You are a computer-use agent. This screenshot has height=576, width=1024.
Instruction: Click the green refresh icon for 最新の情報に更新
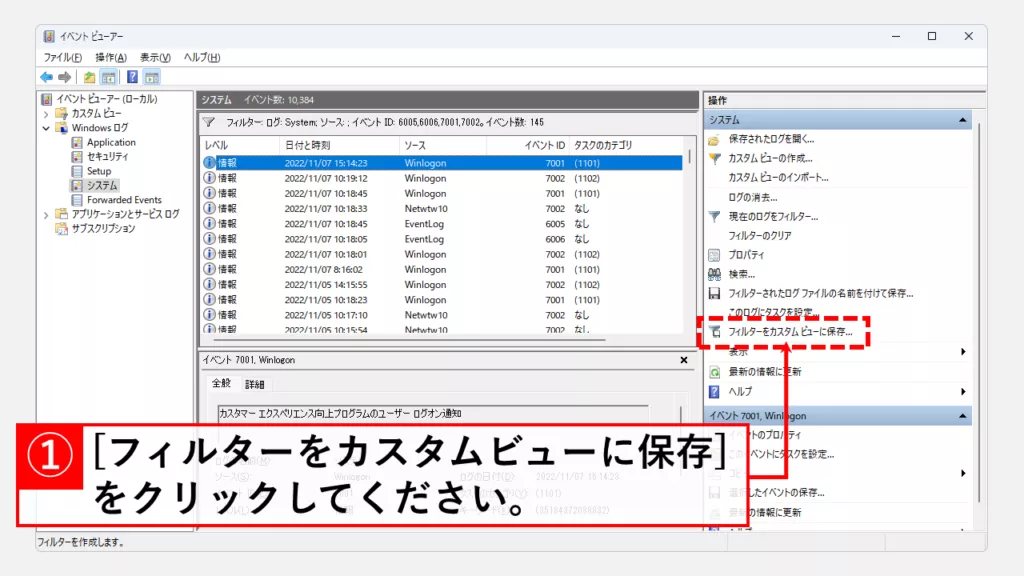pyautogui.click(x=714, y=371)
